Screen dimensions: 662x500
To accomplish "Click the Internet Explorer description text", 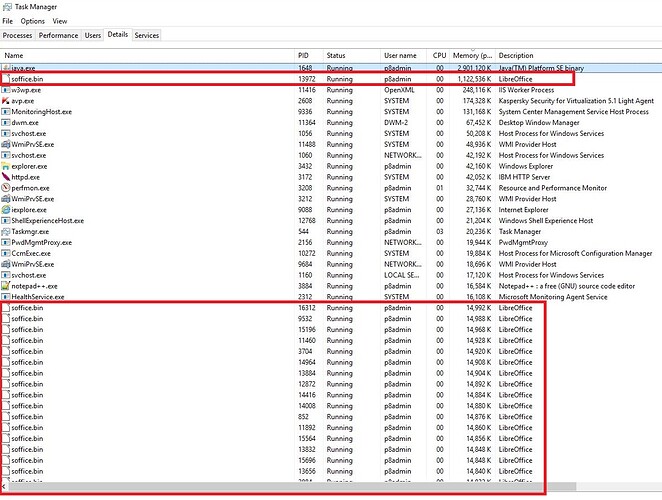I will pyautogui.click(x=523, y=210).
